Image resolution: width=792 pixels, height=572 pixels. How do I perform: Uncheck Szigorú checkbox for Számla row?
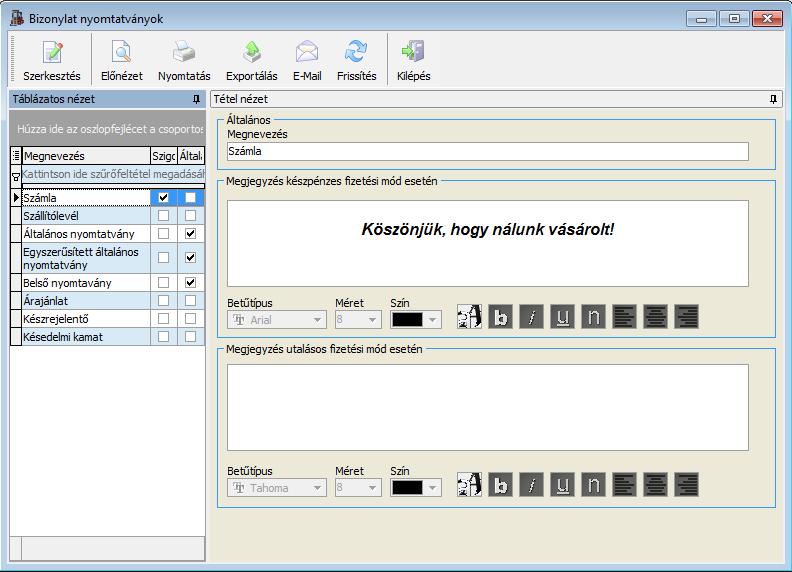coord(163,198)
